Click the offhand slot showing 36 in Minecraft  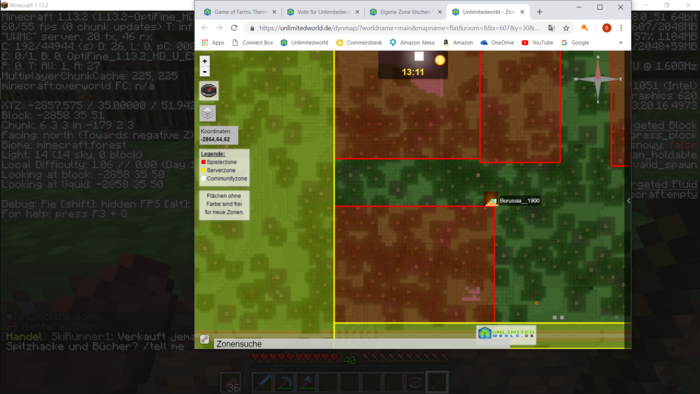tap(231, 383)
